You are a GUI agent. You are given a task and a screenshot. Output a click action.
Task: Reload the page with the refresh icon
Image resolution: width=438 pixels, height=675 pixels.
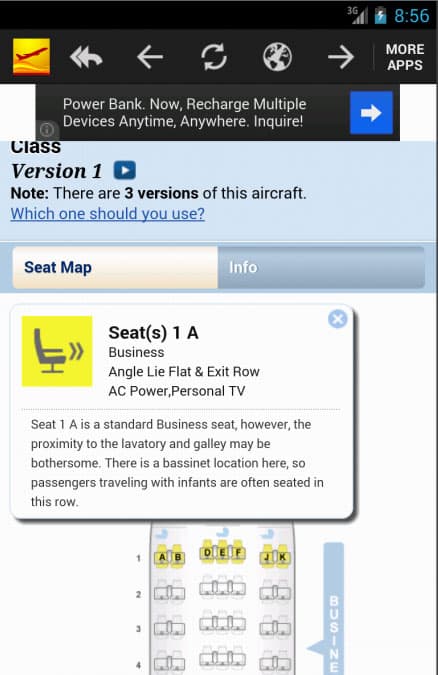(x=214, y=56)
